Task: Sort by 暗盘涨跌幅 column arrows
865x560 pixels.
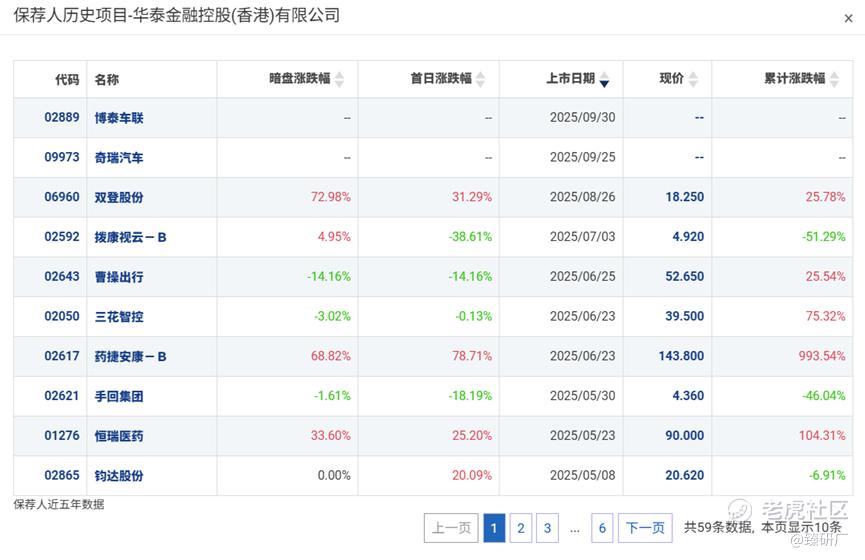Action: point(339,79)
